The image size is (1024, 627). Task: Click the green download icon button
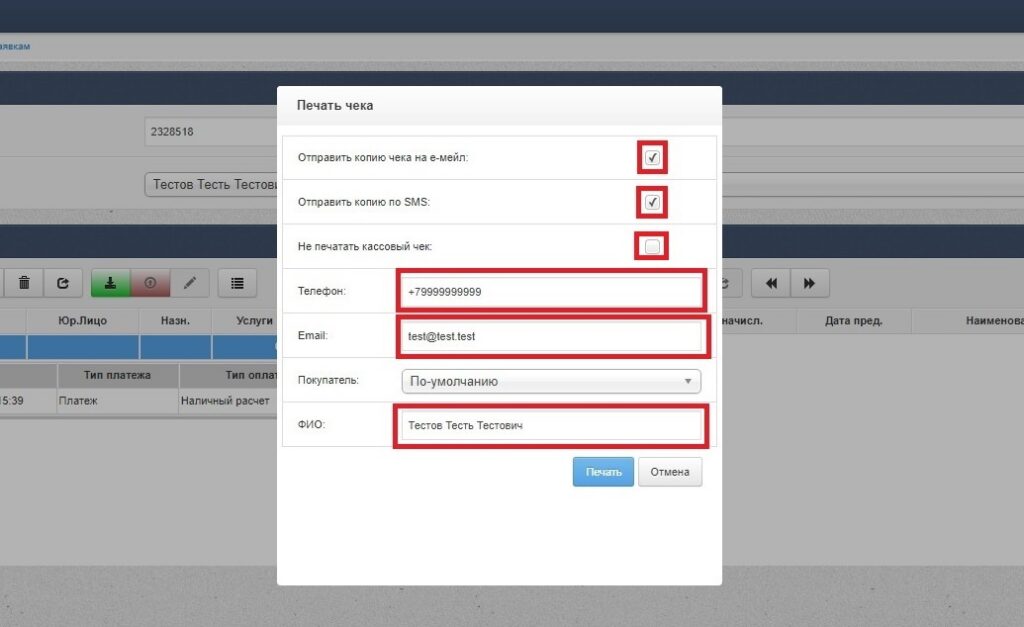(x=110, y=283)
